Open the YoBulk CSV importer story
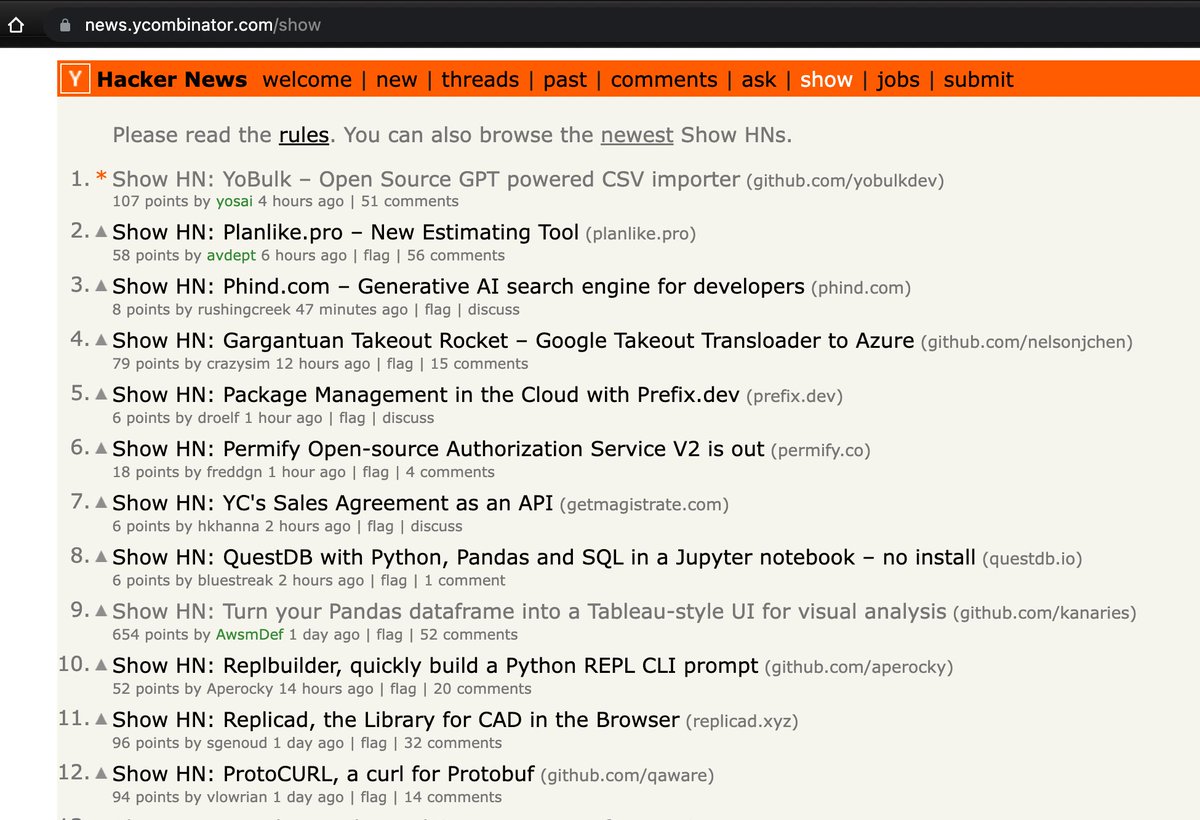The height and width of the screenshot is (820, 1200). click(x=426, y=179)
